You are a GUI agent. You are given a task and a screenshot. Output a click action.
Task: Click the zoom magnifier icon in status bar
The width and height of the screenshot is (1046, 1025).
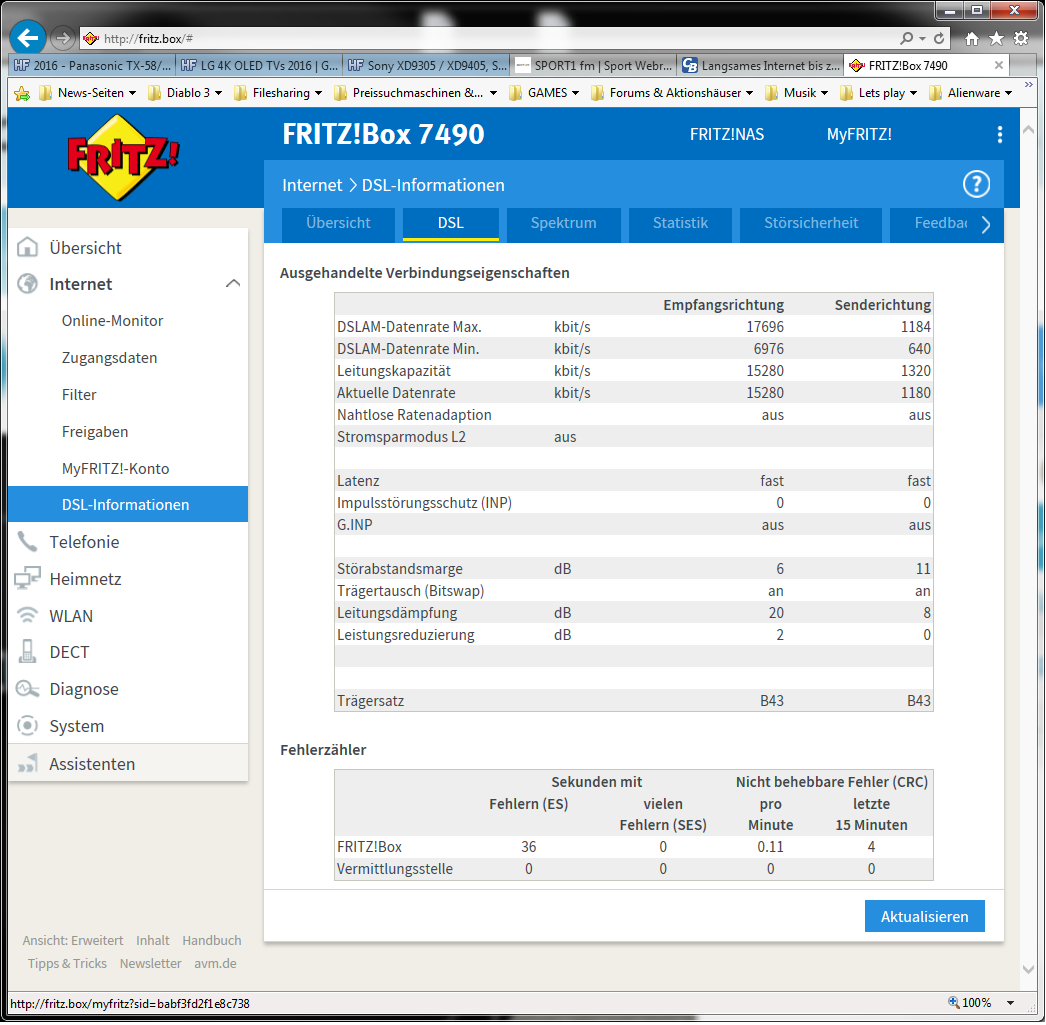[953, 1003]
